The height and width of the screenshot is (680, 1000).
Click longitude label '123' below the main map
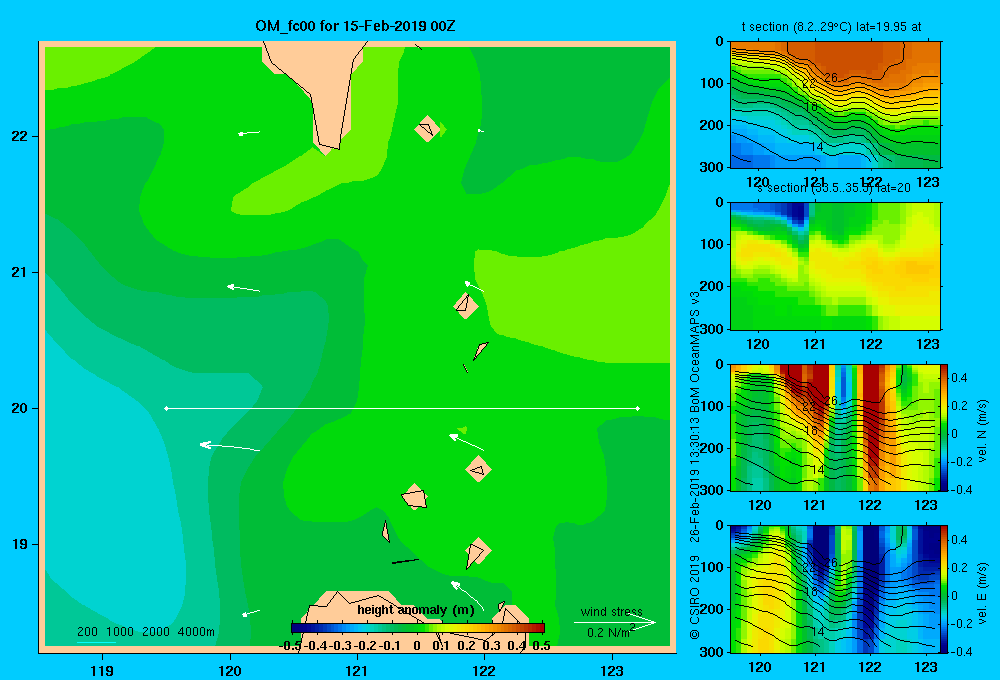612,670
